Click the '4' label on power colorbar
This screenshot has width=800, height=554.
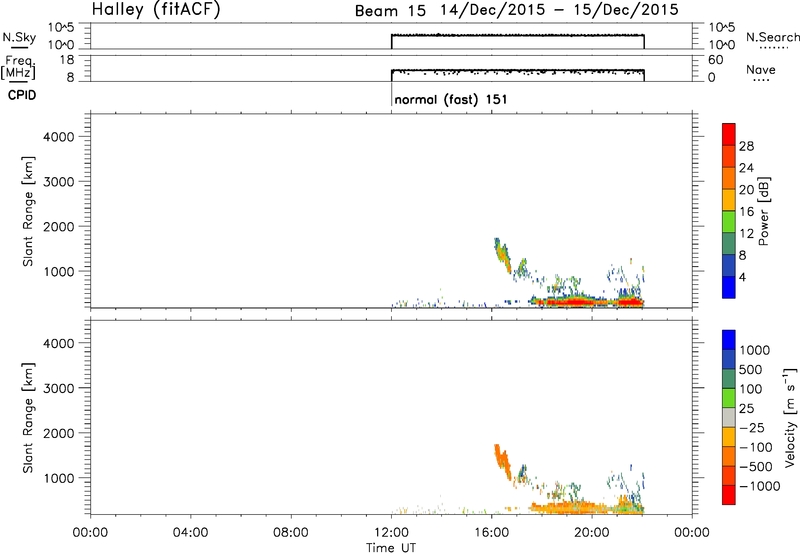coord(743,277)
